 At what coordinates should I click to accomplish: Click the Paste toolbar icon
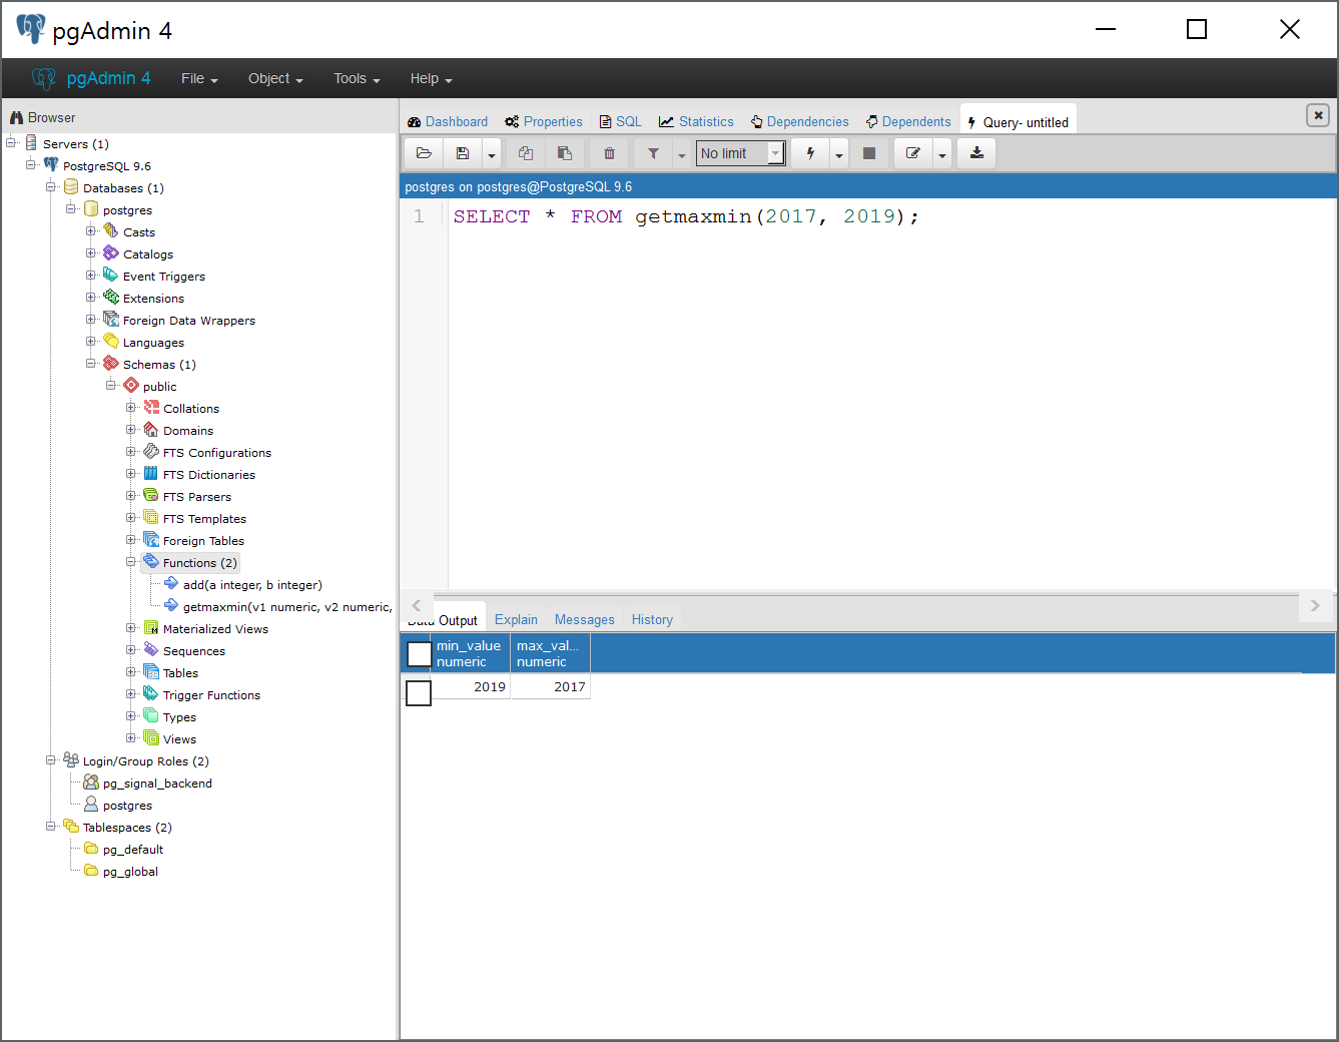point(565,153)
